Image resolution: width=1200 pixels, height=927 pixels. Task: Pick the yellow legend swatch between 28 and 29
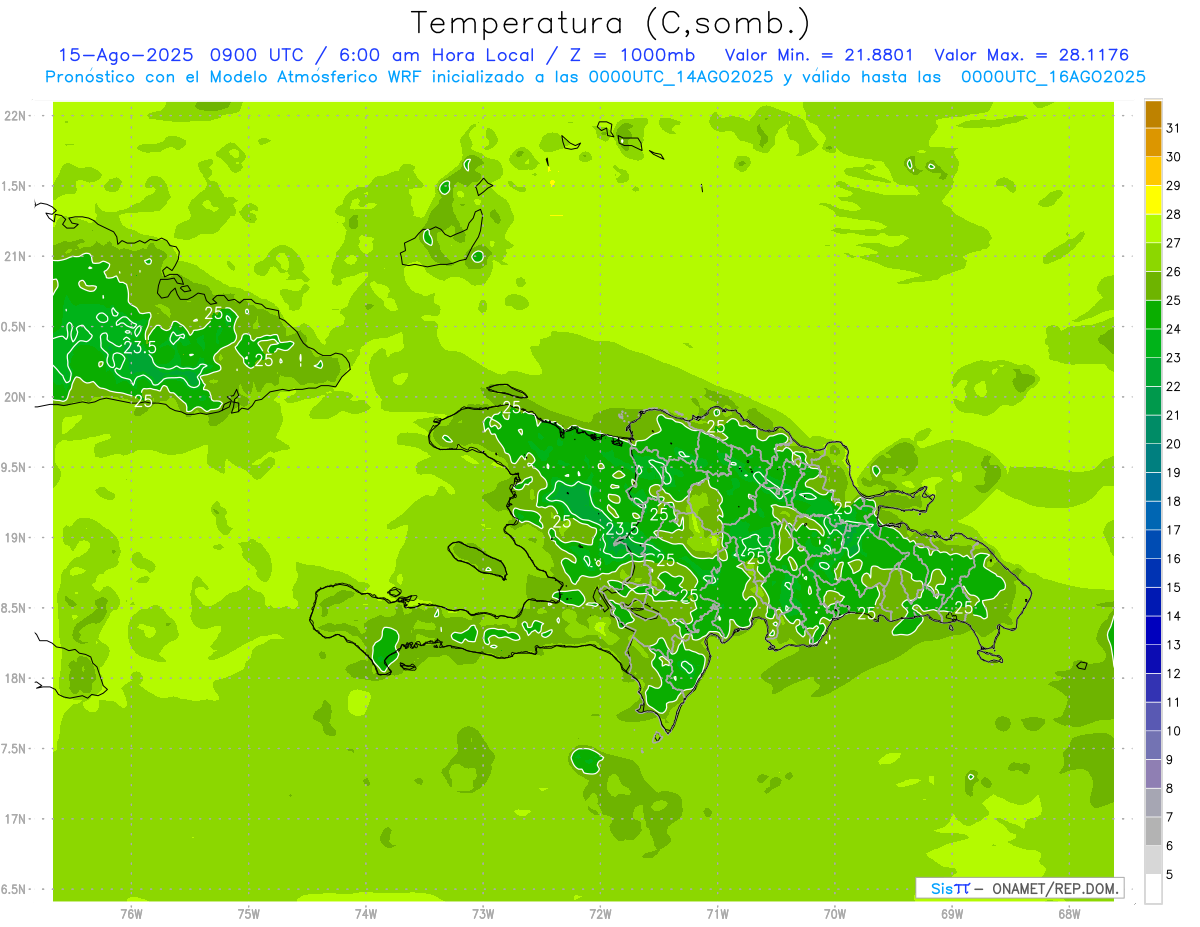point(1154,200)
